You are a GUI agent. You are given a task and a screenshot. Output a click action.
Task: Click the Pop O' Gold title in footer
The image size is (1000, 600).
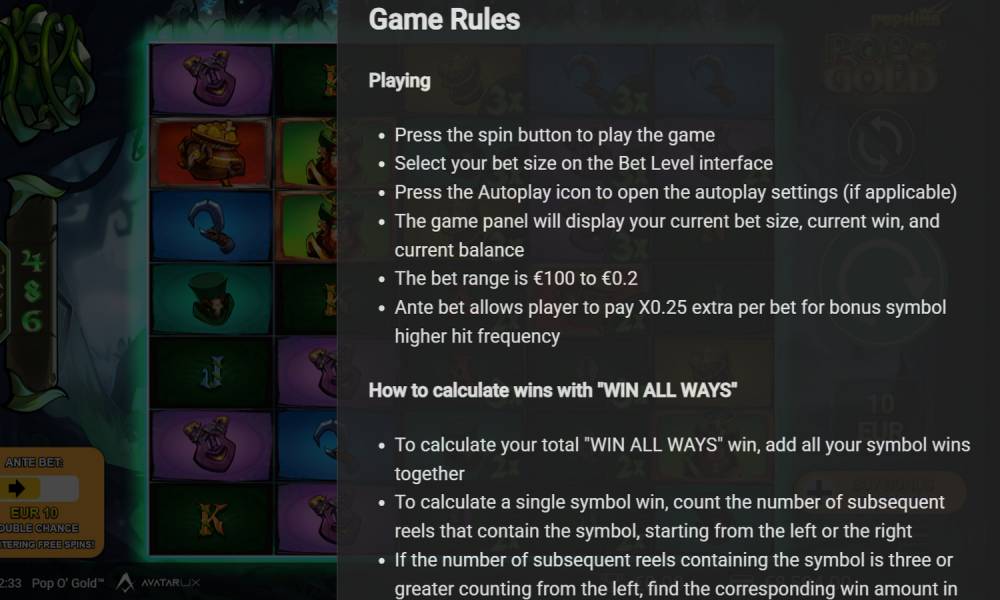(x=68, y=583)
